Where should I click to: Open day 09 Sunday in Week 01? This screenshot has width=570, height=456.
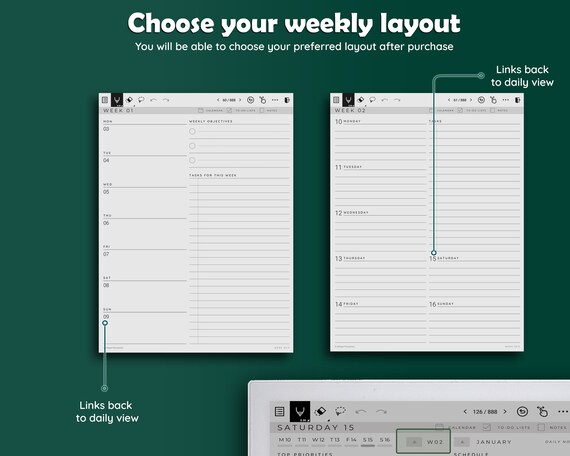[x=106, y=317]
